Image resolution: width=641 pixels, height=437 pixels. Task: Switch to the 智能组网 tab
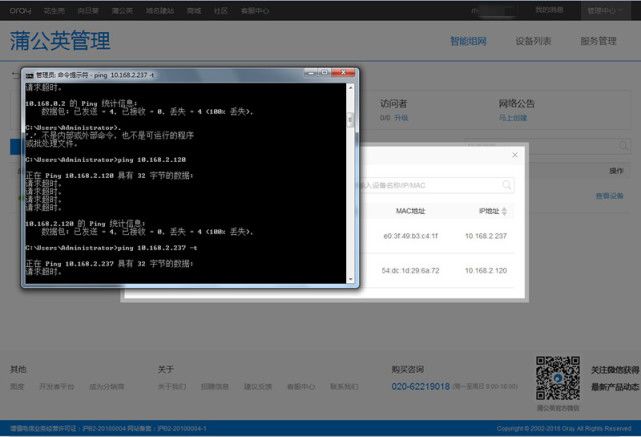click(468, 41)
